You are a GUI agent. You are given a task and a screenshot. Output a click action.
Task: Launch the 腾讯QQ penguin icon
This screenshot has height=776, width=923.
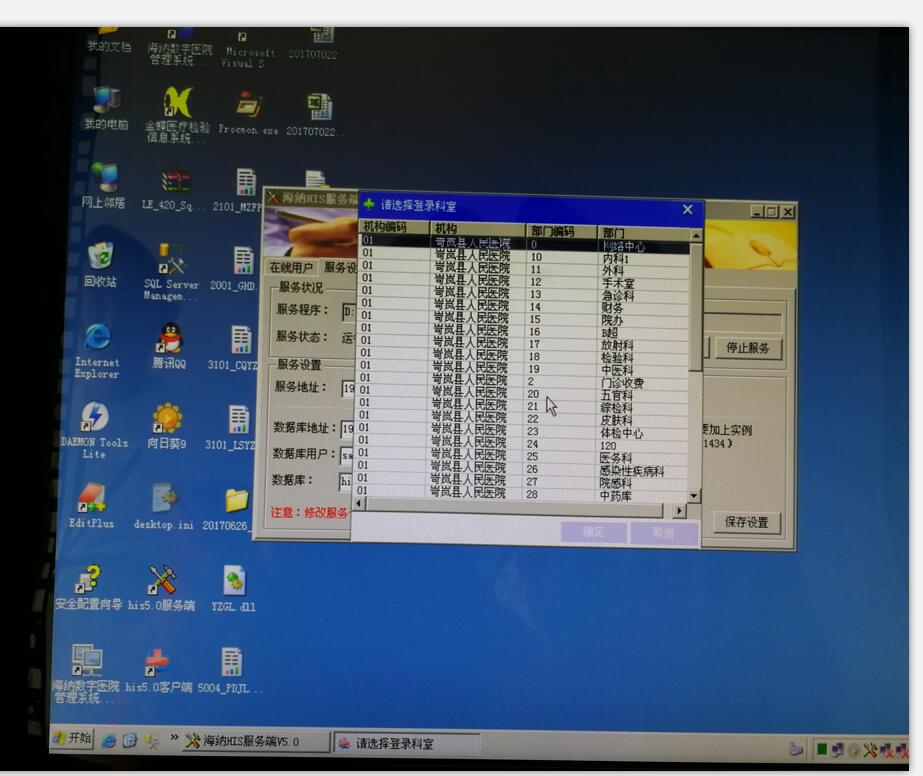pyautogui.click(x=168, y=341)
